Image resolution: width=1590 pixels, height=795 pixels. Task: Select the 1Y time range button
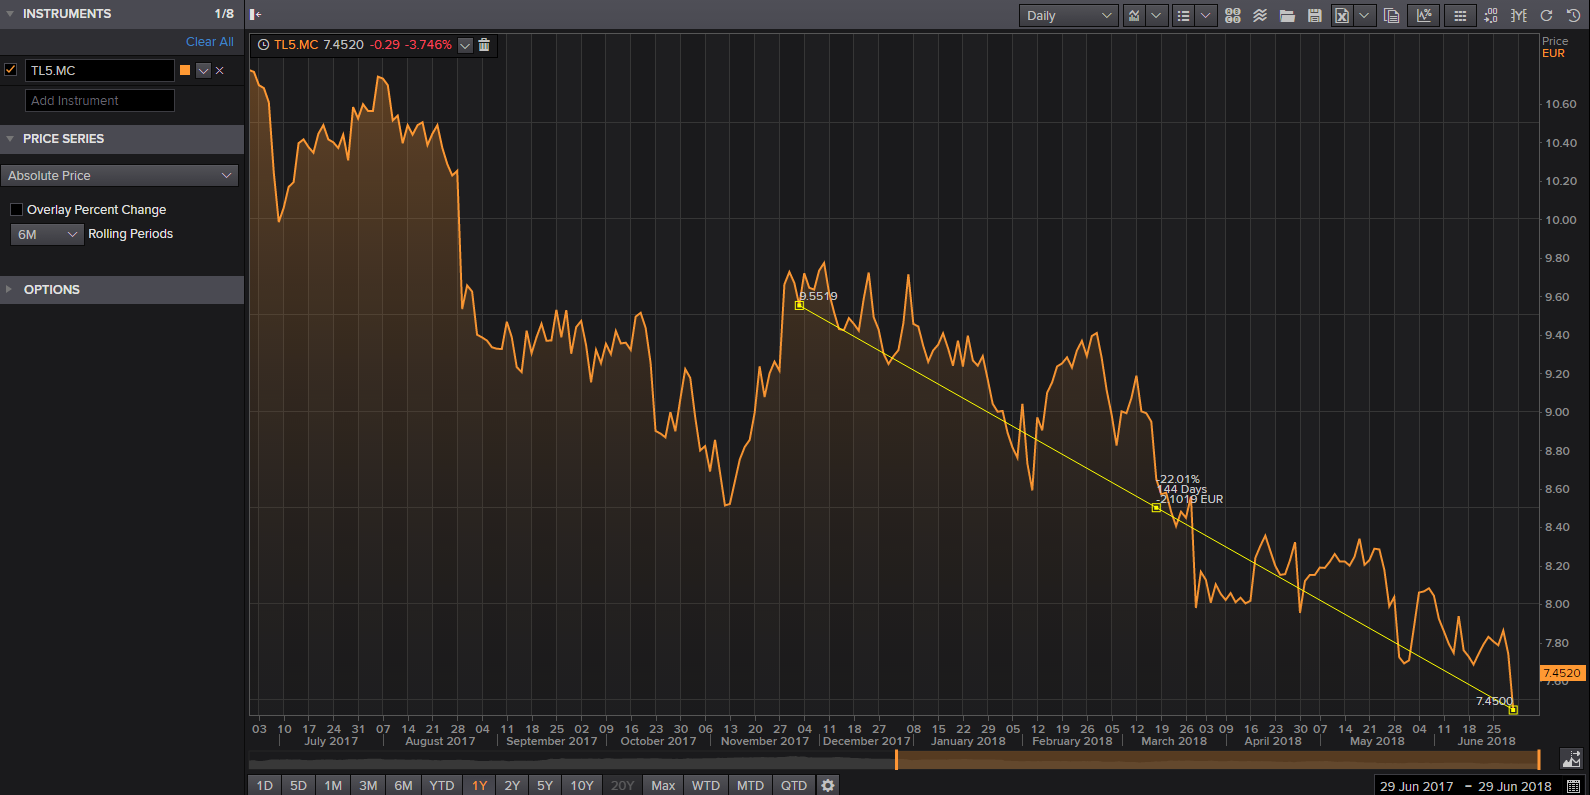[x=480, y=785]
